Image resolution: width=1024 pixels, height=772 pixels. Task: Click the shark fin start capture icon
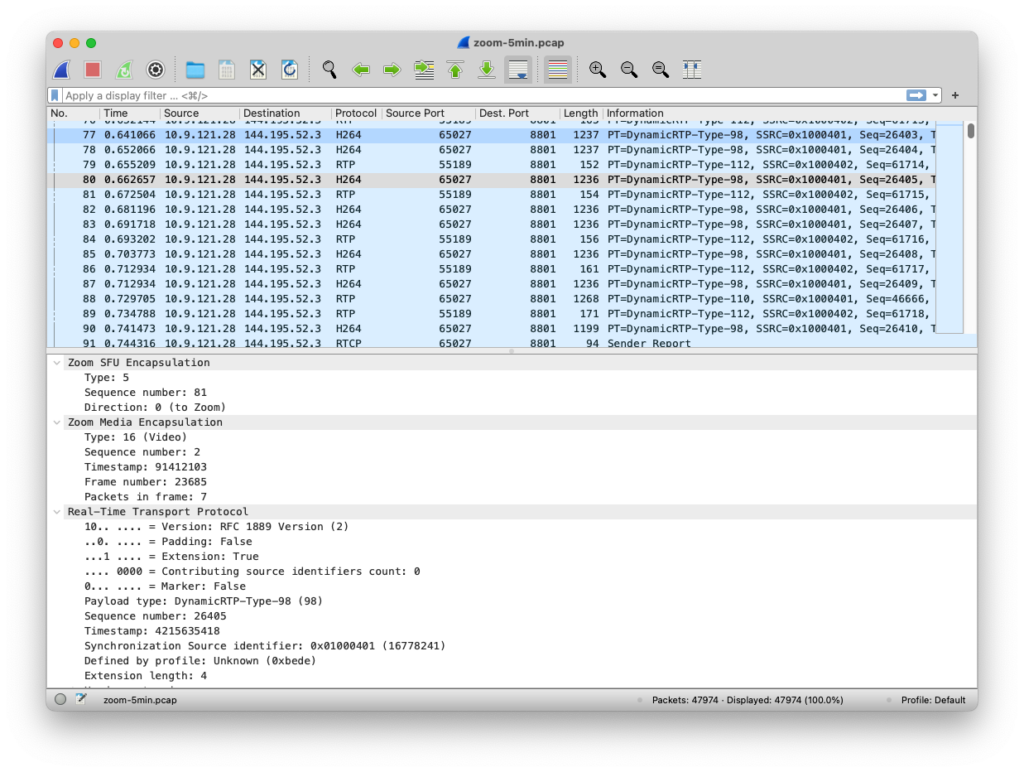click(x=62, y=69)
